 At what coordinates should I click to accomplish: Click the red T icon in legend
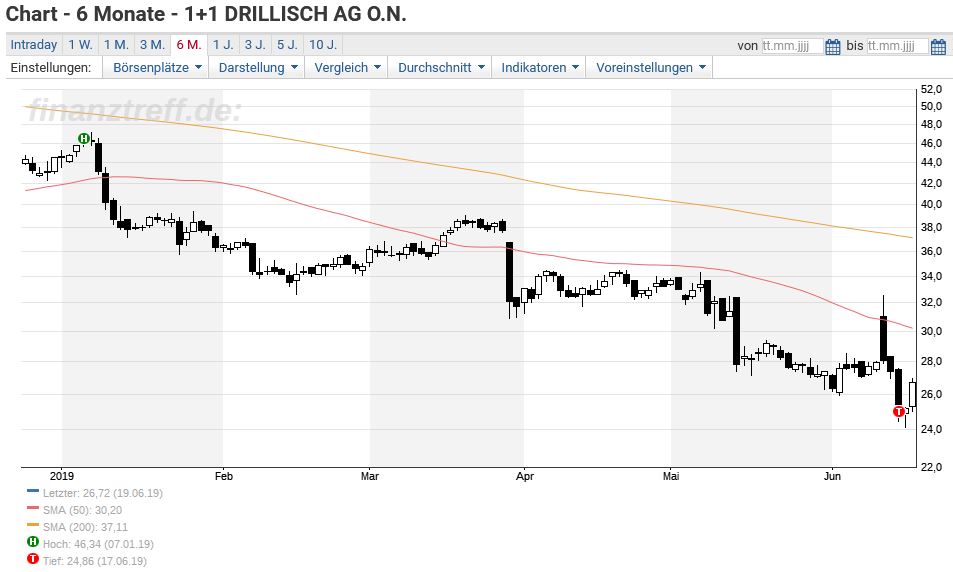tap(33, 559)
